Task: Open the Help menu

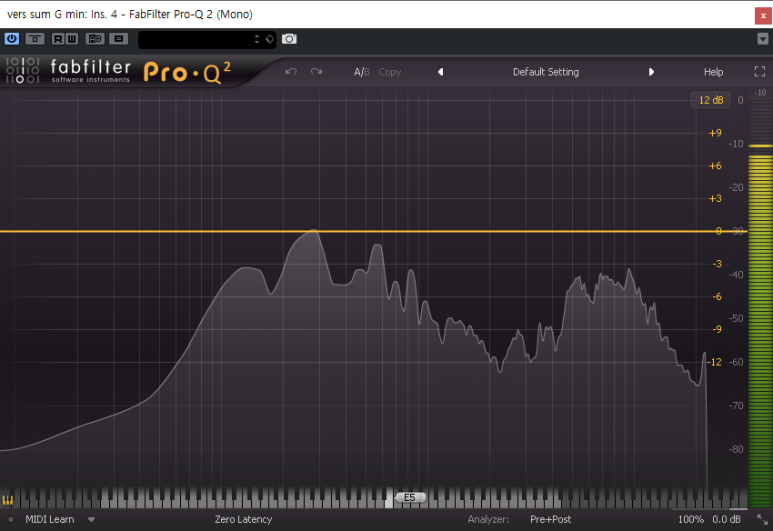Action: (x=713, y=72)
